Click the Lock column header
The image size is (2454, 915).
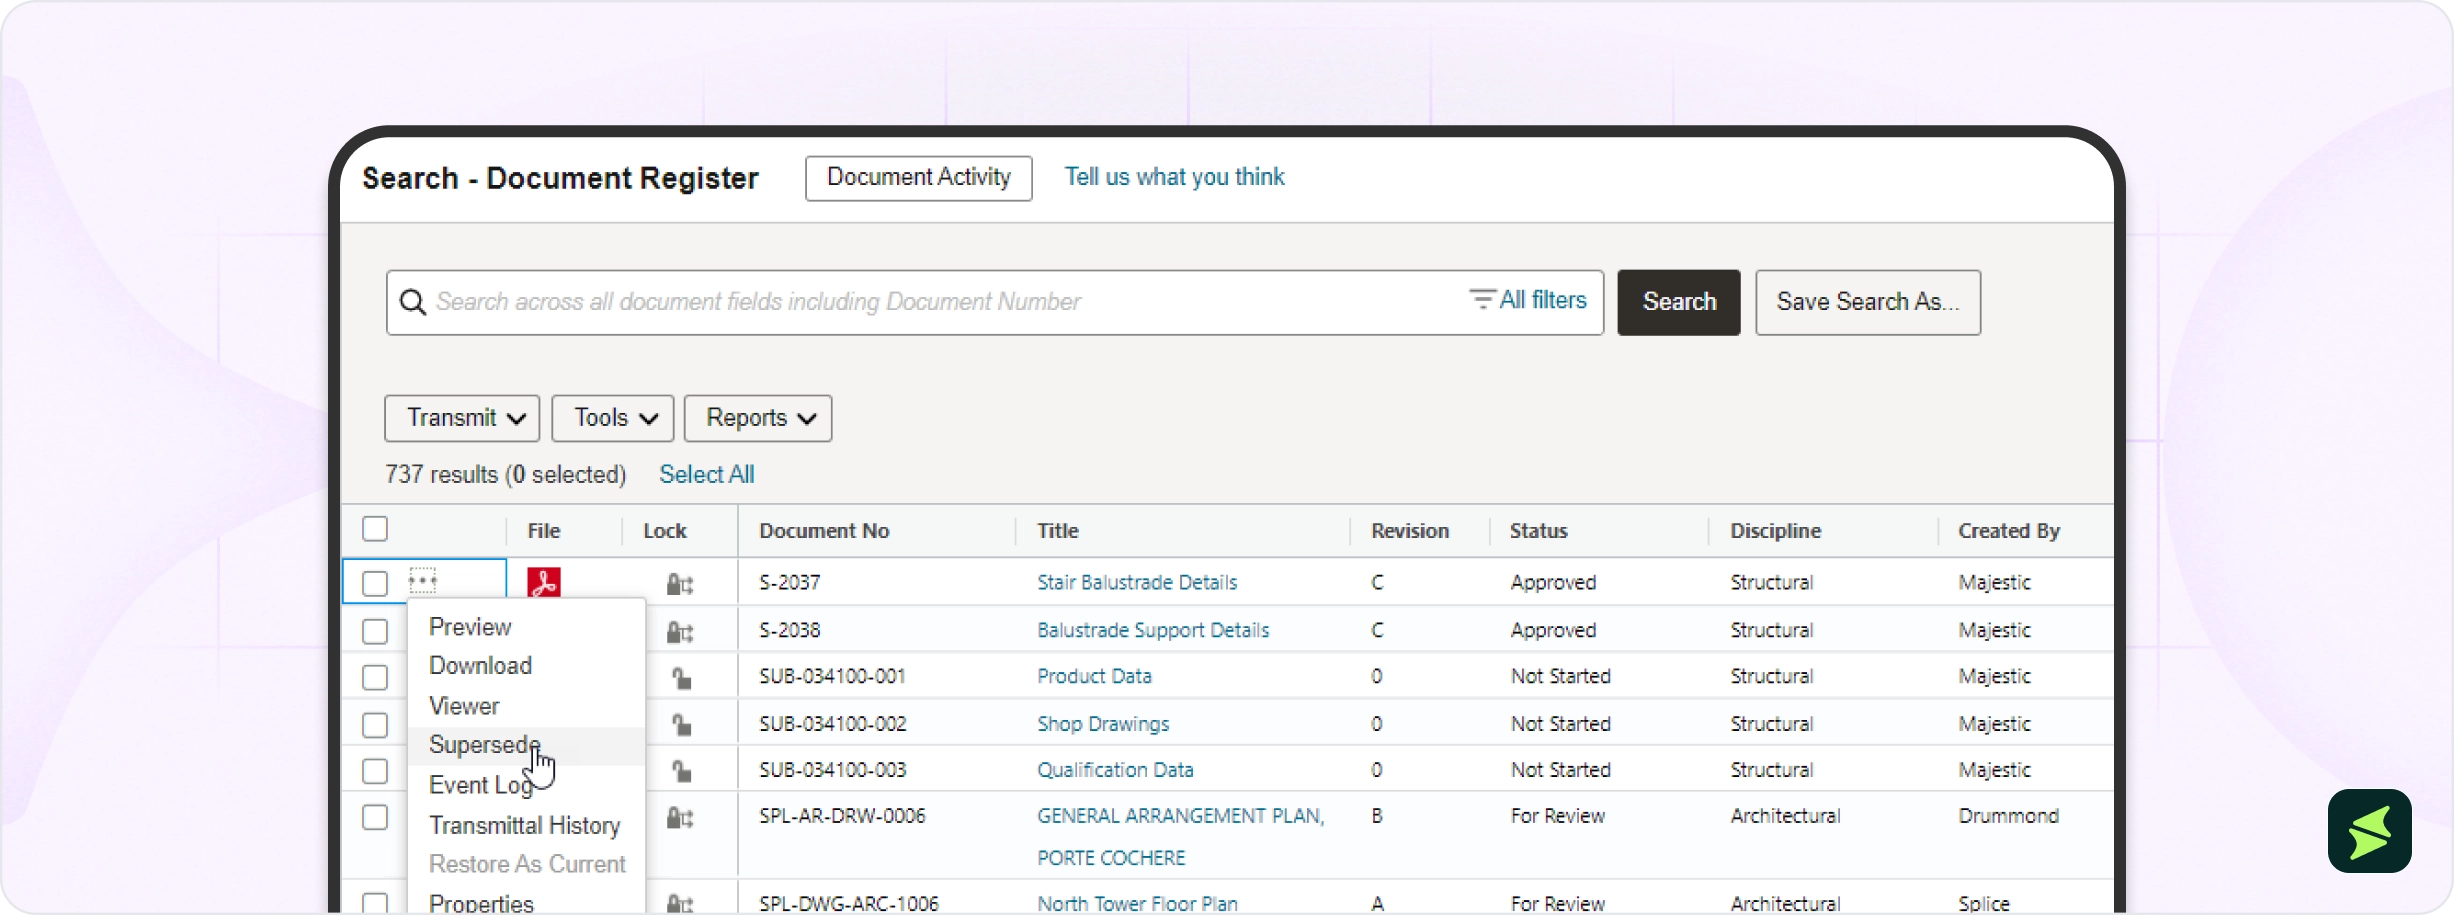click(x=665, y=531)
